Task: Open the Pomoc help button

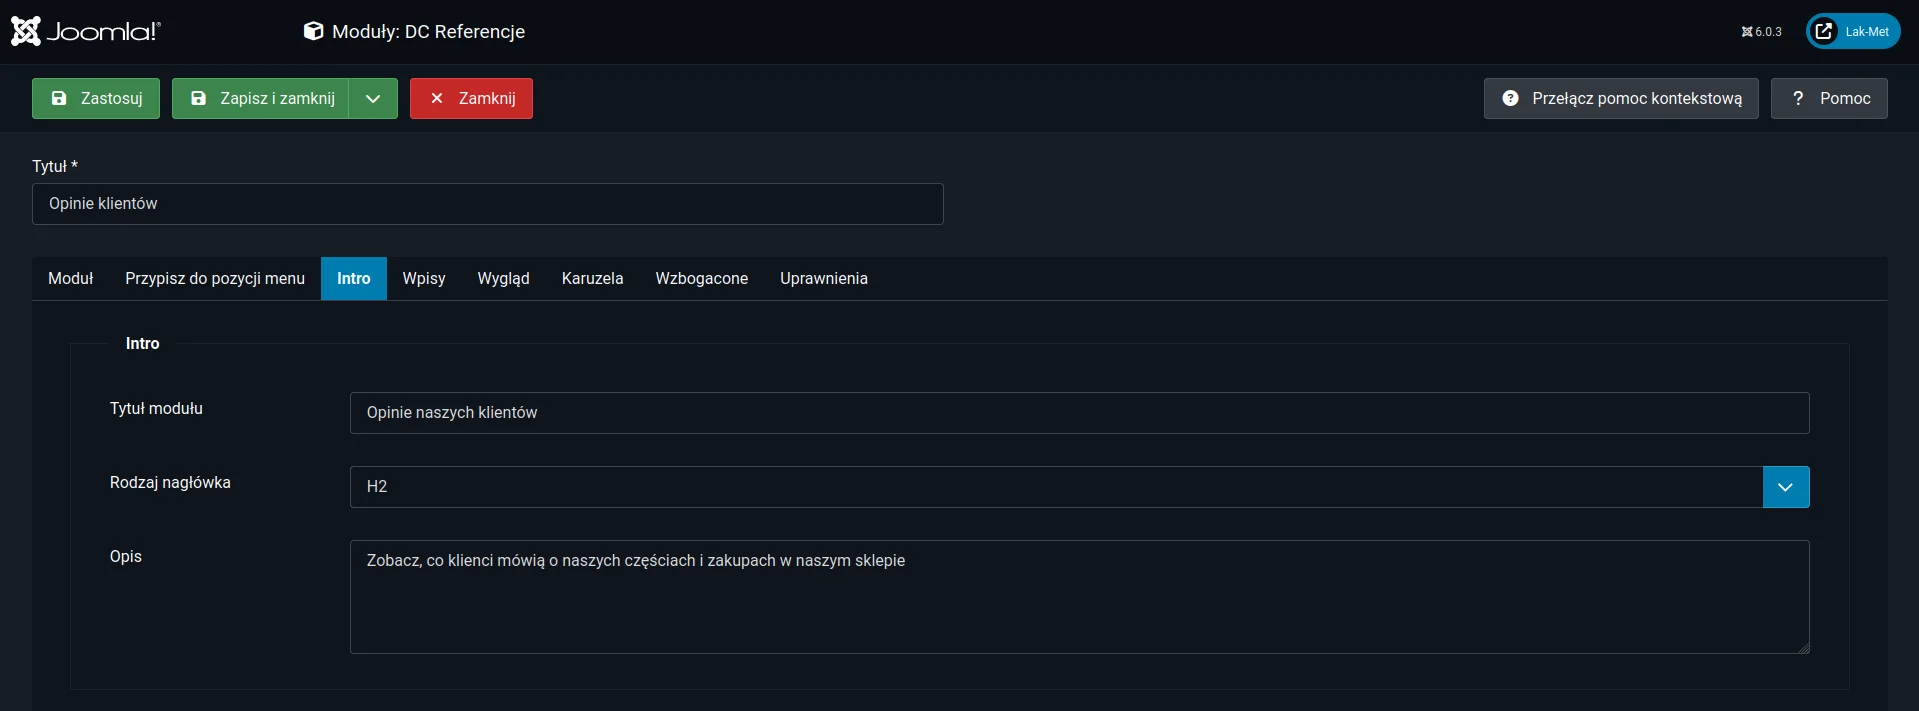Action: [x=1829, y=98]
